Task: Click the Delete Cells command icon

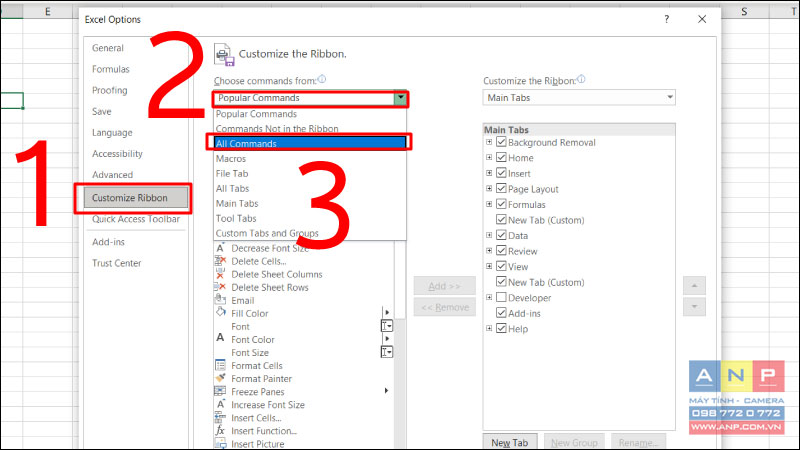Action: 220,261
